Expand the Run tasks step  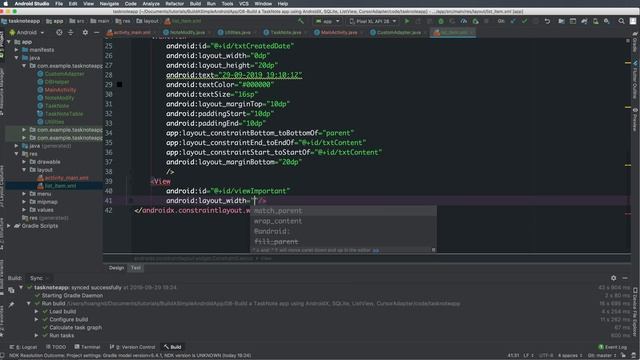(x=36, y=336)
